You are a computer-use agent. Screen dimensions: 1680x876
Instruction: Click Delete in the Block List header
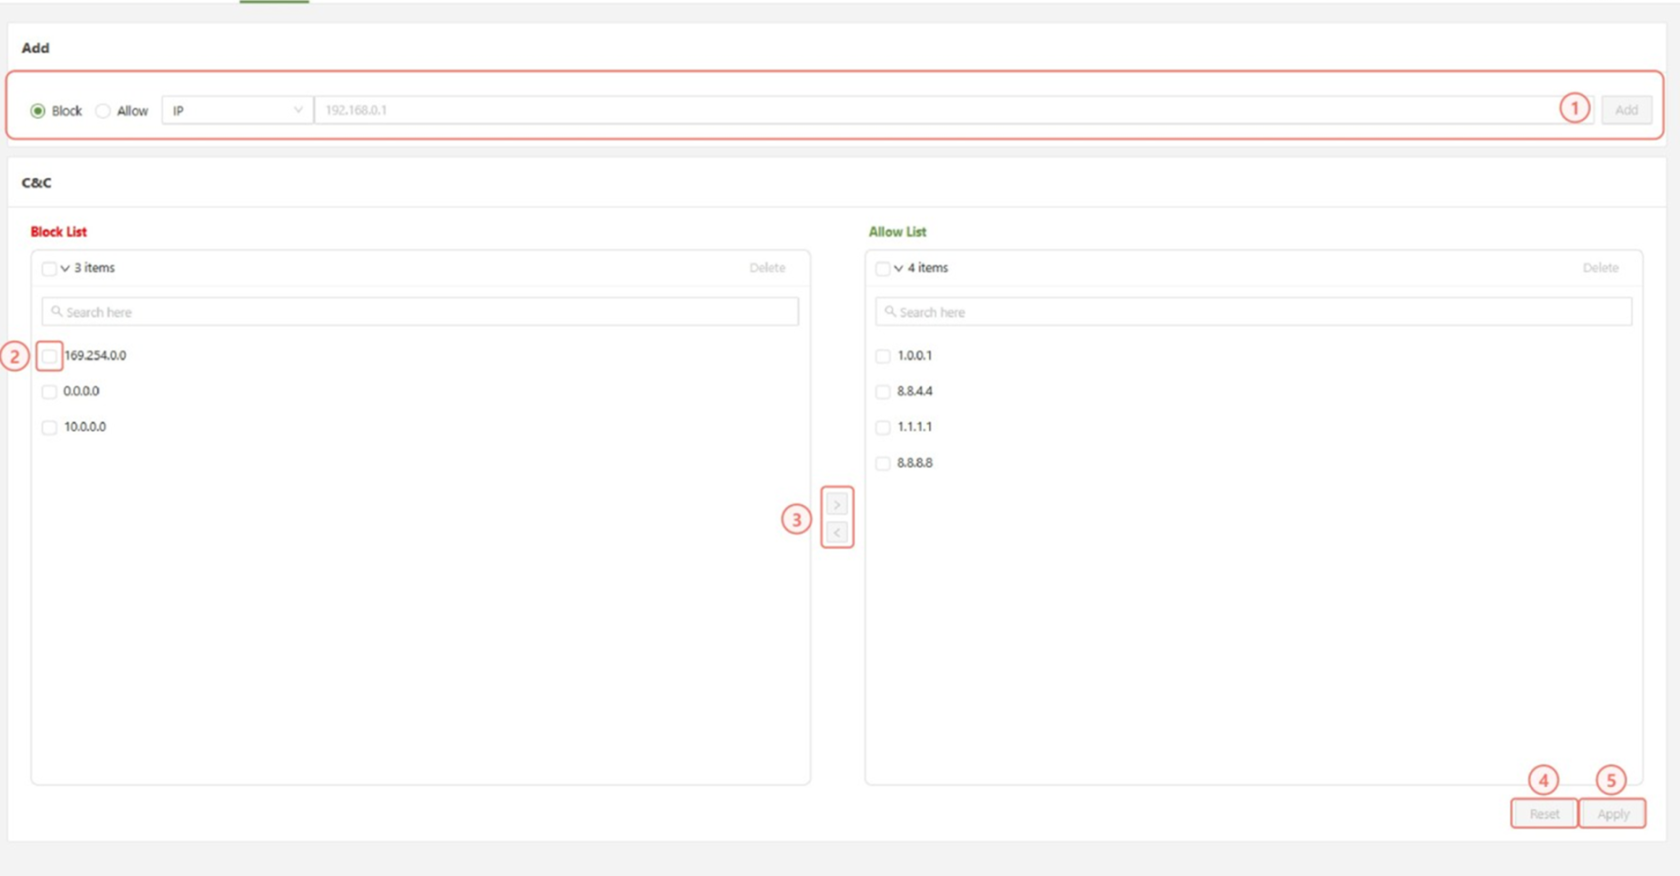click(767, 268)
